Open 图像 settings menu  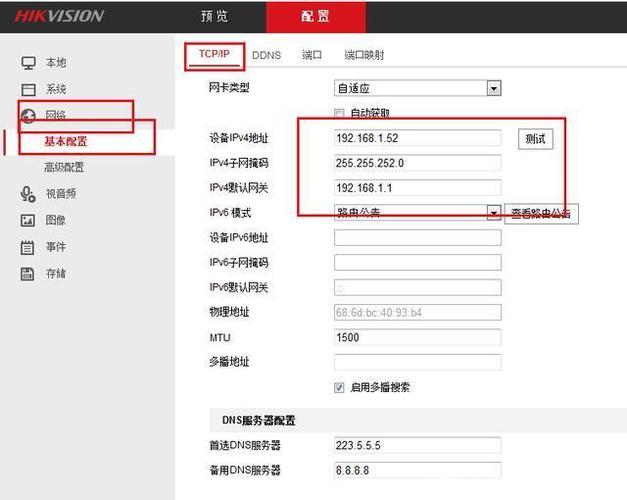(x=56, y=220)
